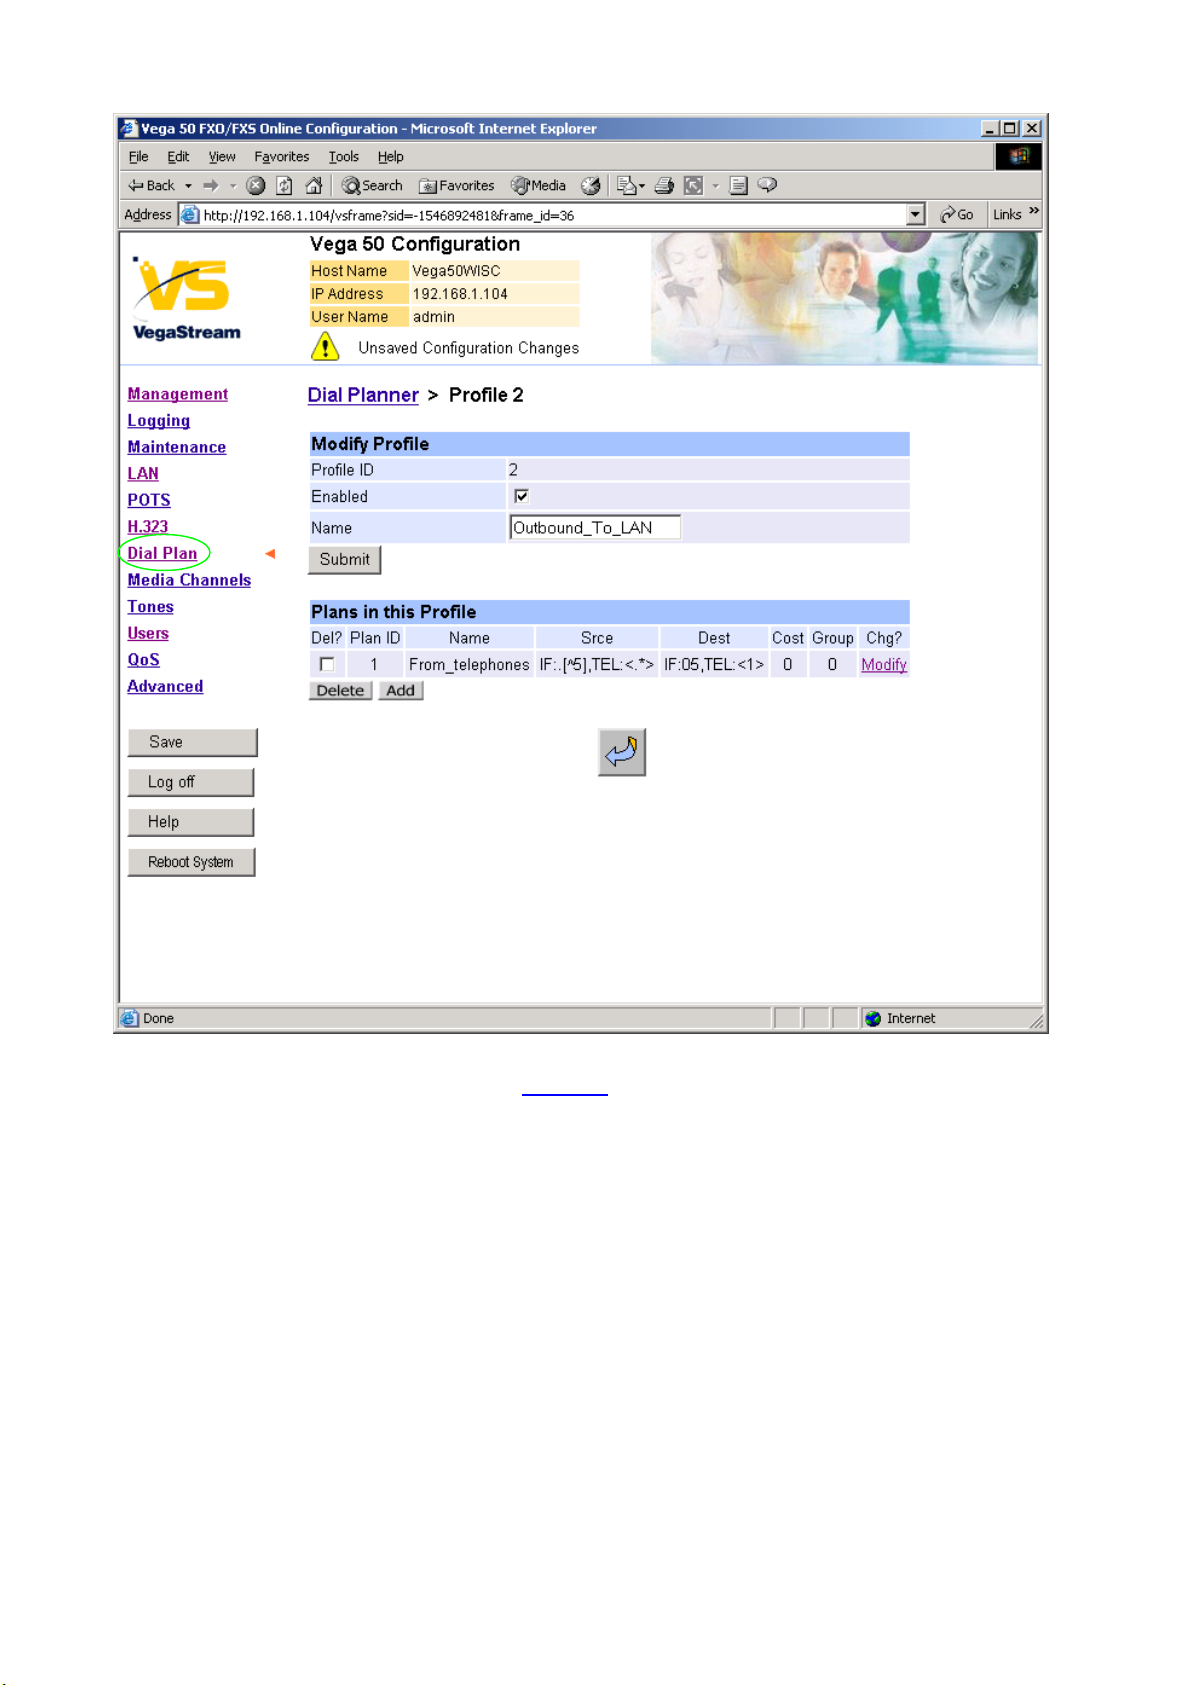Open the QoS sidebar link
Image resolution: width=1191 pixels, height=1685 pixels.
point(144,660)
